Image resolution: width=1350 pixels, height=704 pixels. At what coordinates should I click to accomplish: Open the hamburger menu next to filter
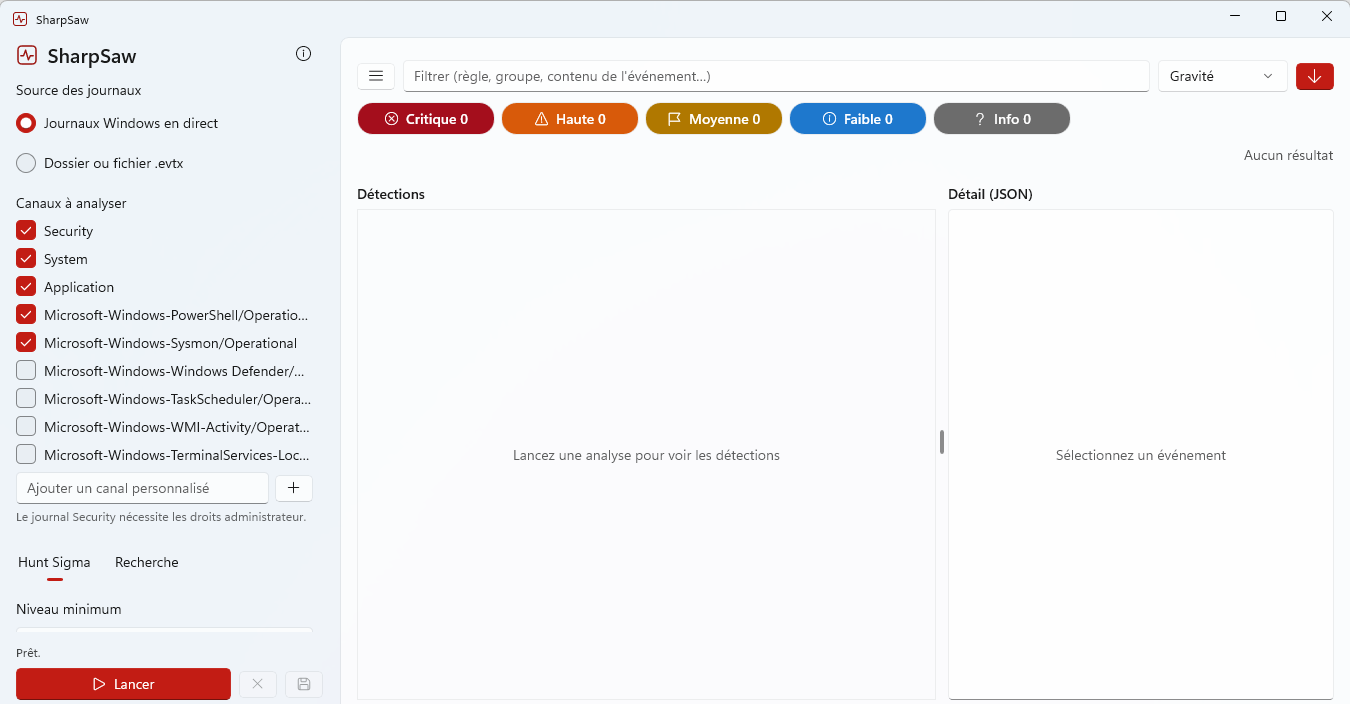coord(376,76)
